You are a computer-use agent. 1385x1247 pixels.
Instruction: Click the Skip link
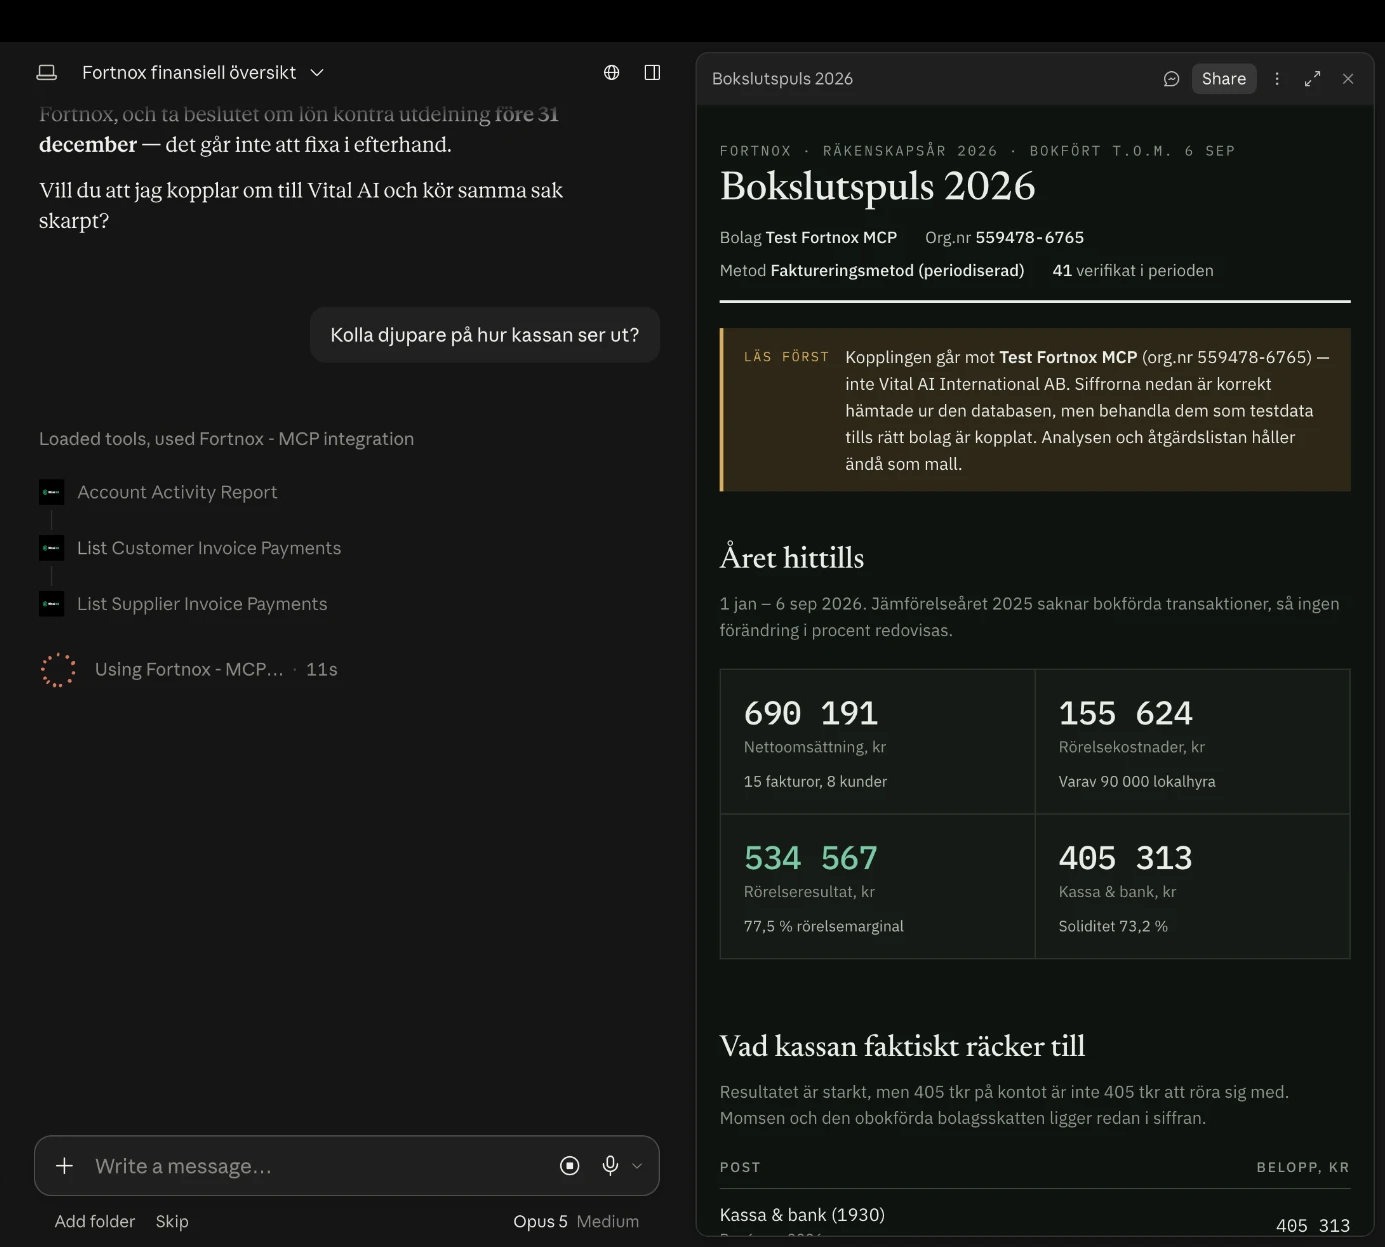[x=172, y=1221]
